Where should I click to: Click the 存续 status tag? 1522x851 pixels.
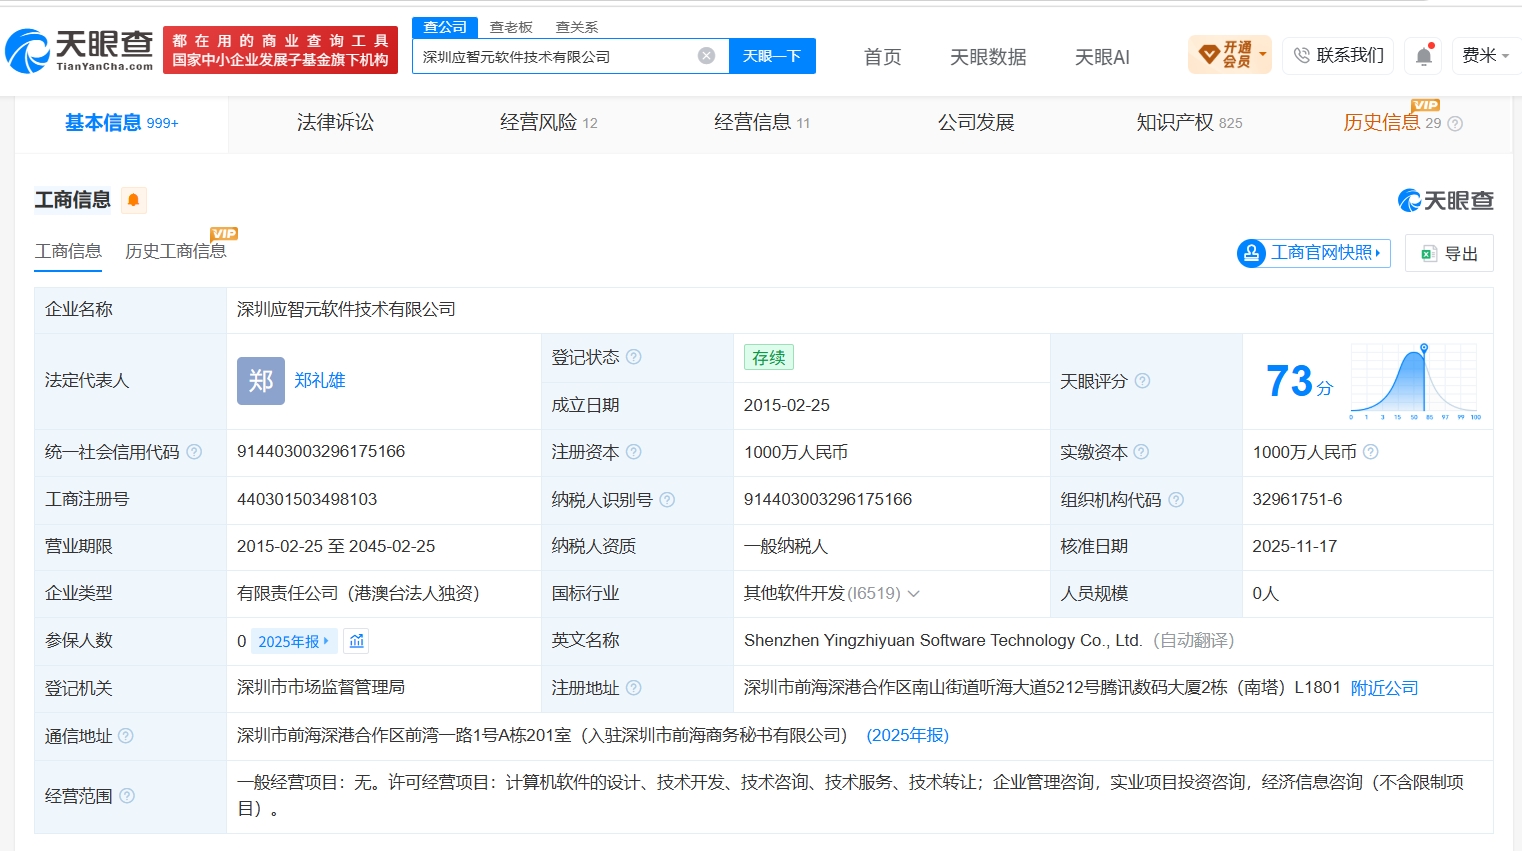tap(769, 357)
